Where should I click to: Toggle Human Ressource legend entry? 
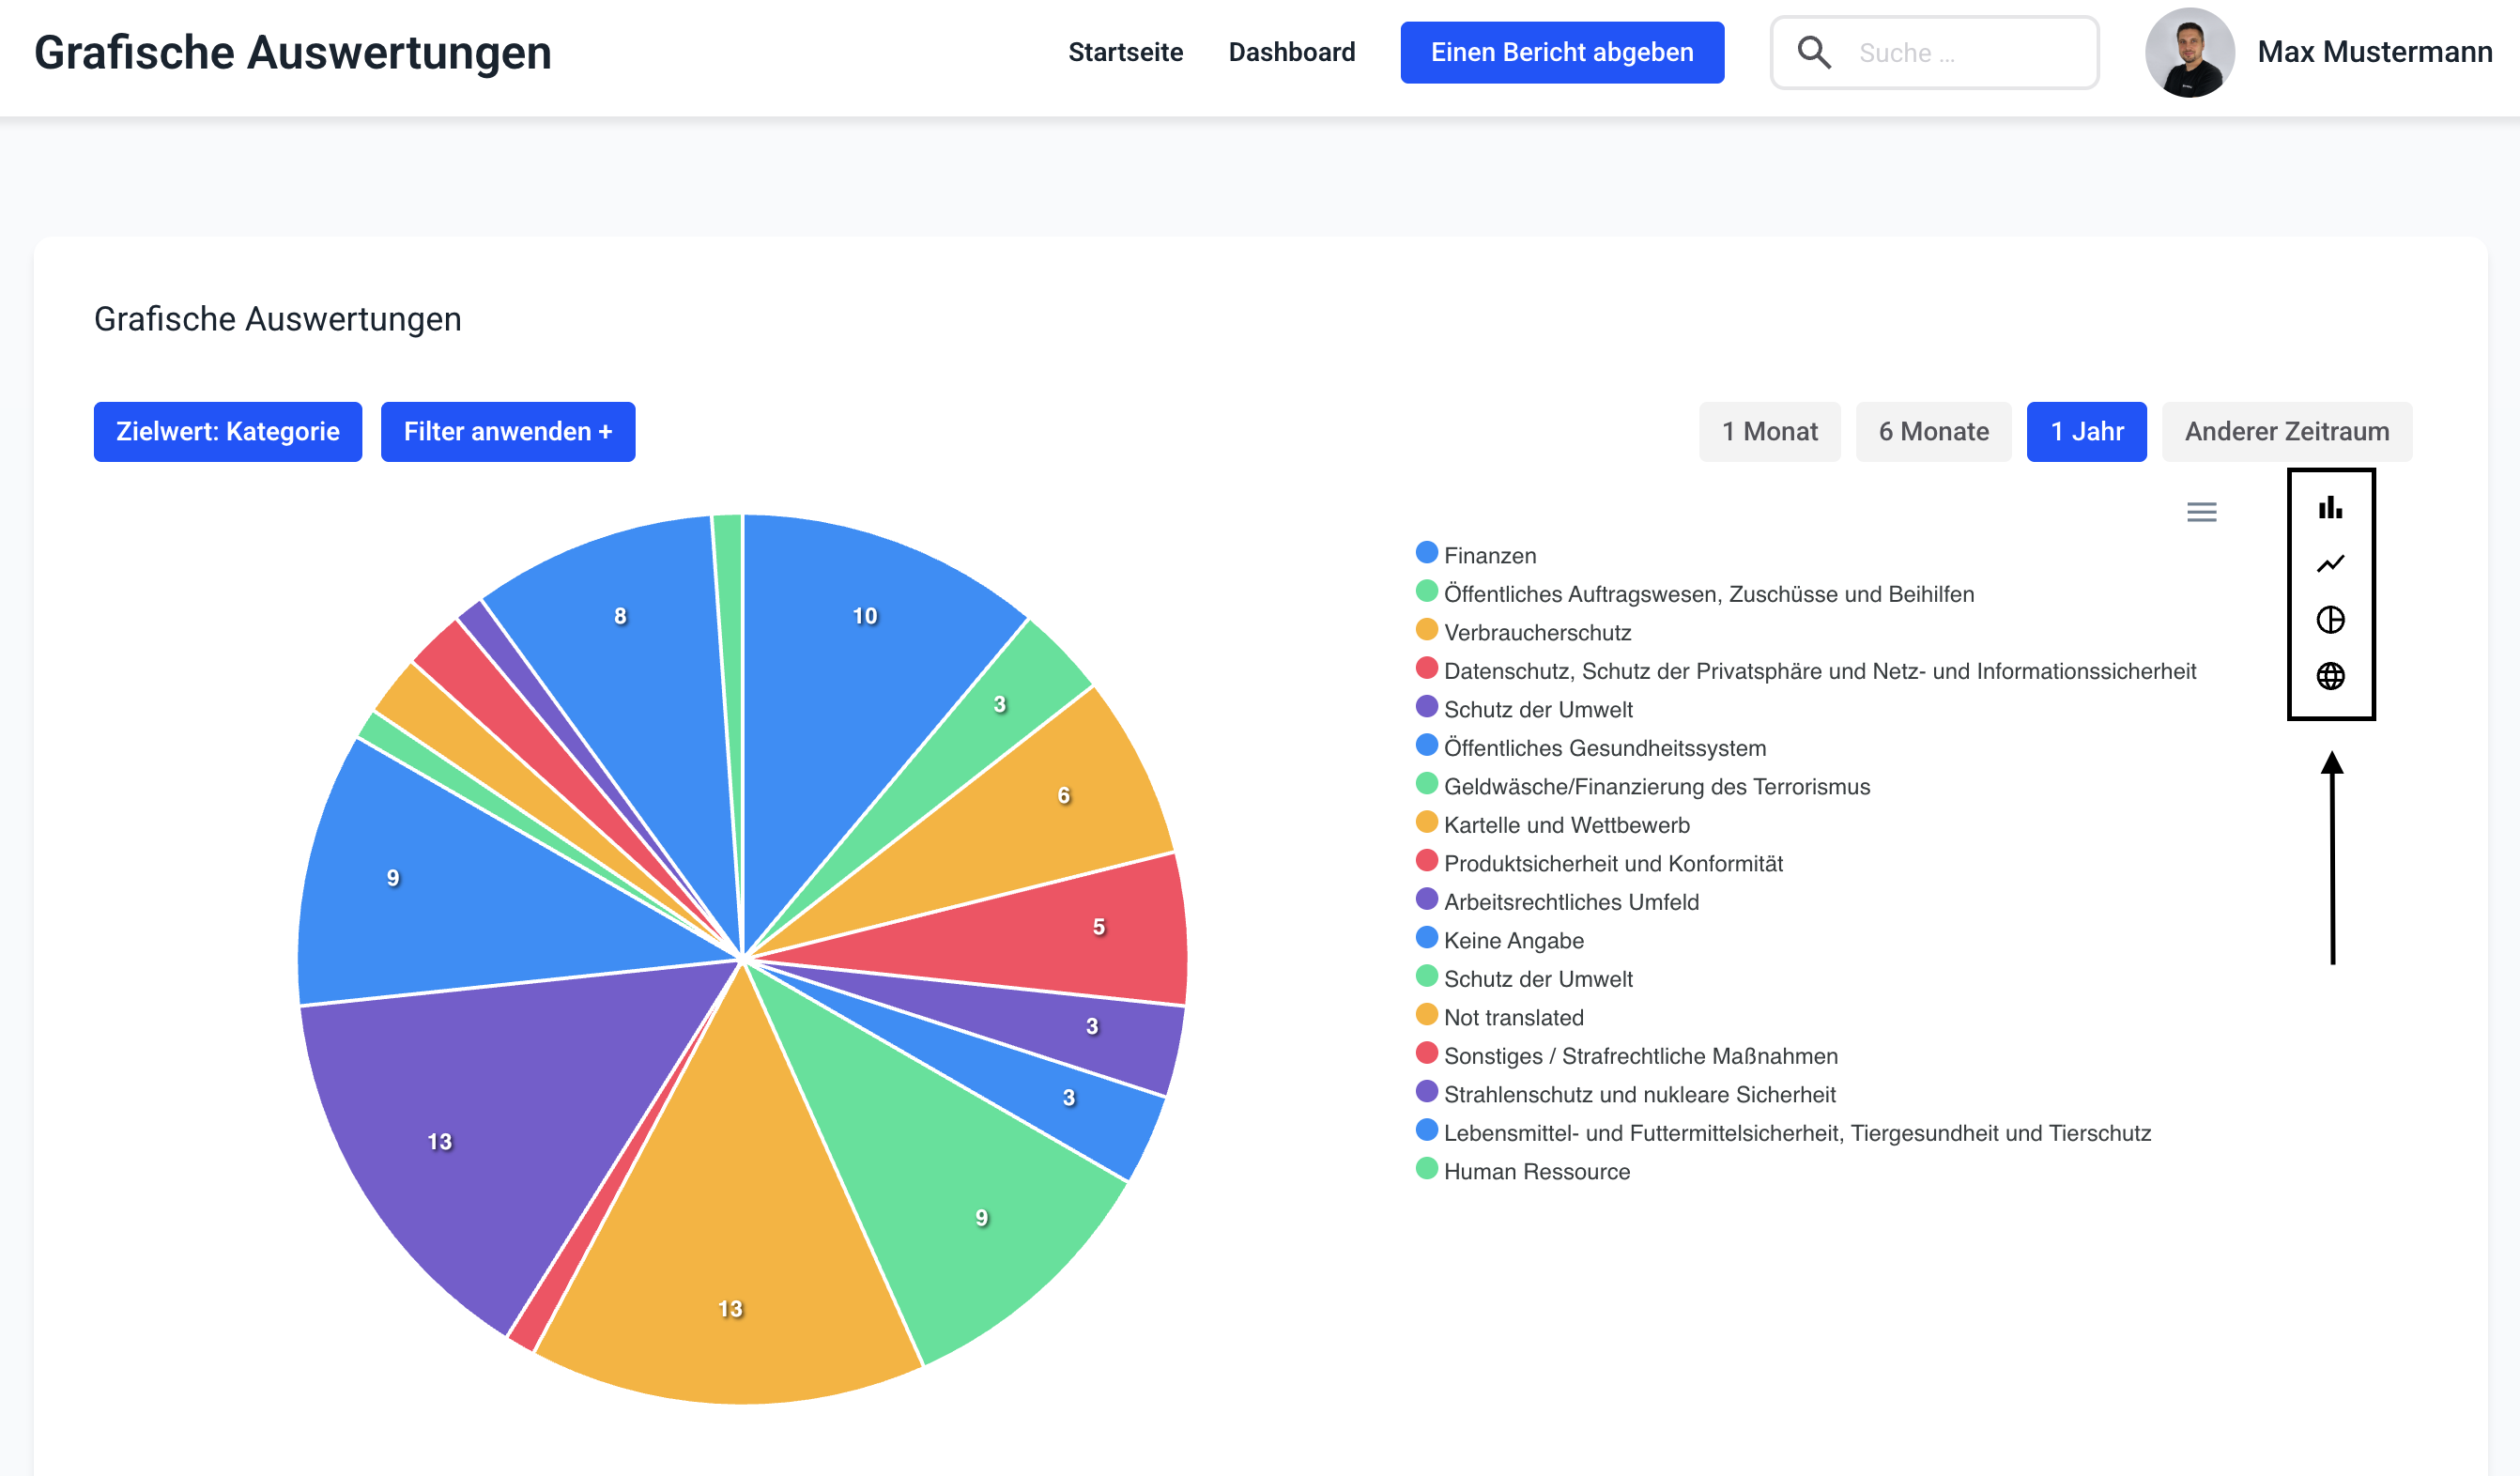(x=1536, y=1171)
